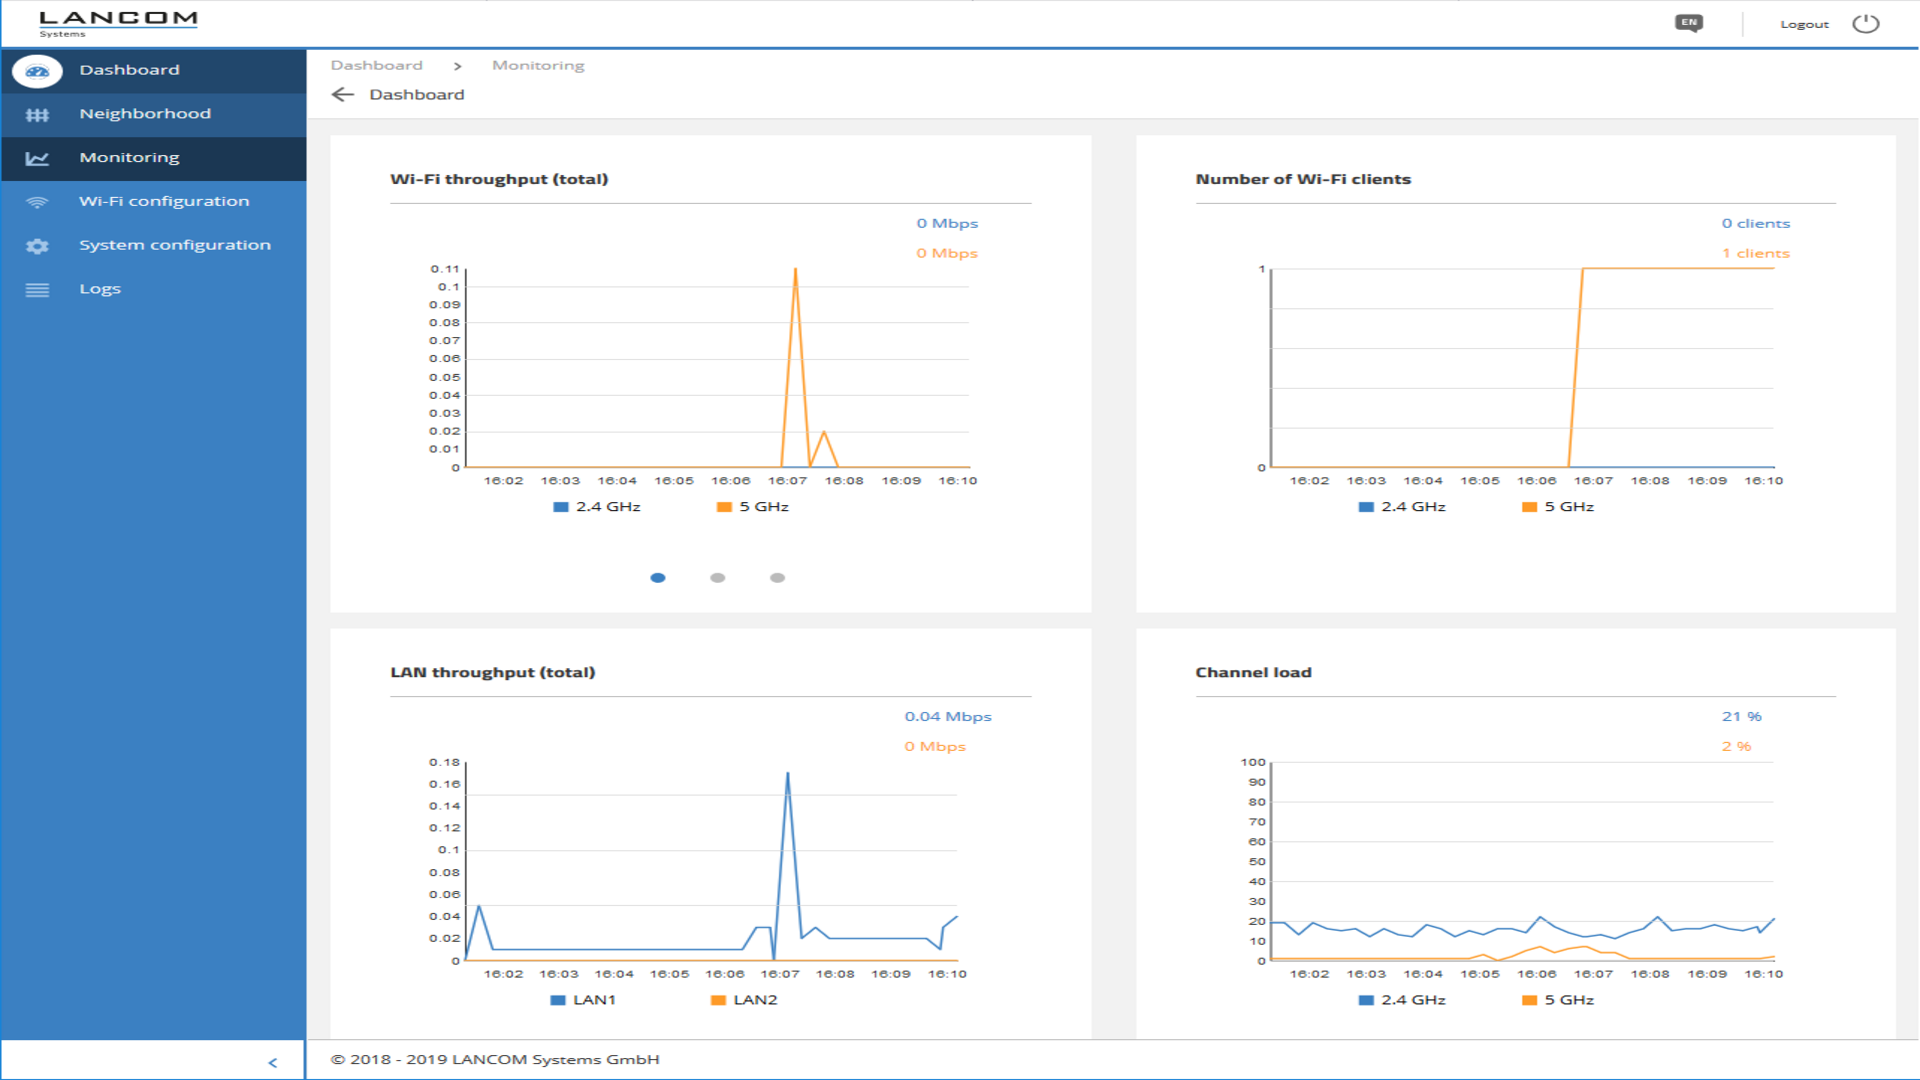1920x1080 pixels.
Task: Click the Wi-Fi configuration signal icon
Action: click(x=37, y=202)
